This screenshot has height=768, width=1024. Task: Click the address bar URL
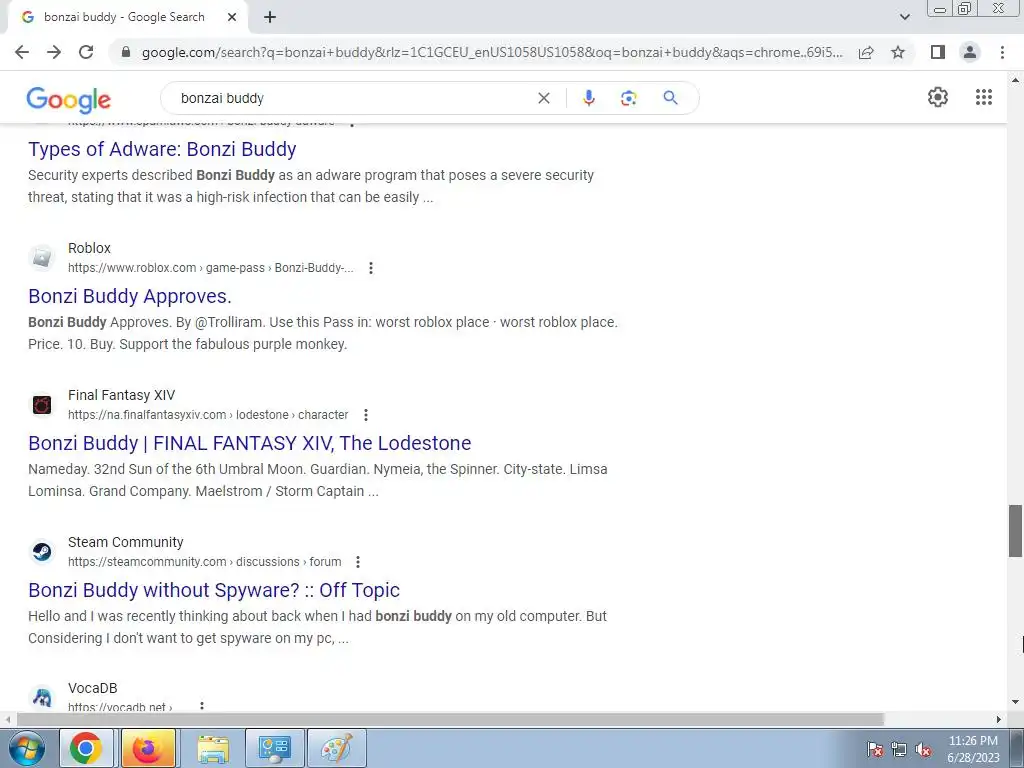tap(492, 52)
